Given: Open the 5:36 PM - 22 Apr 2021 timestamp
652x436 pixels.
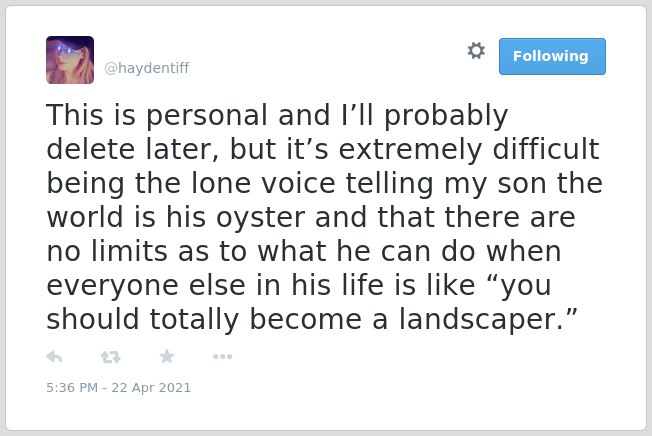Looking at the screenshot, I should coord(119,387).
